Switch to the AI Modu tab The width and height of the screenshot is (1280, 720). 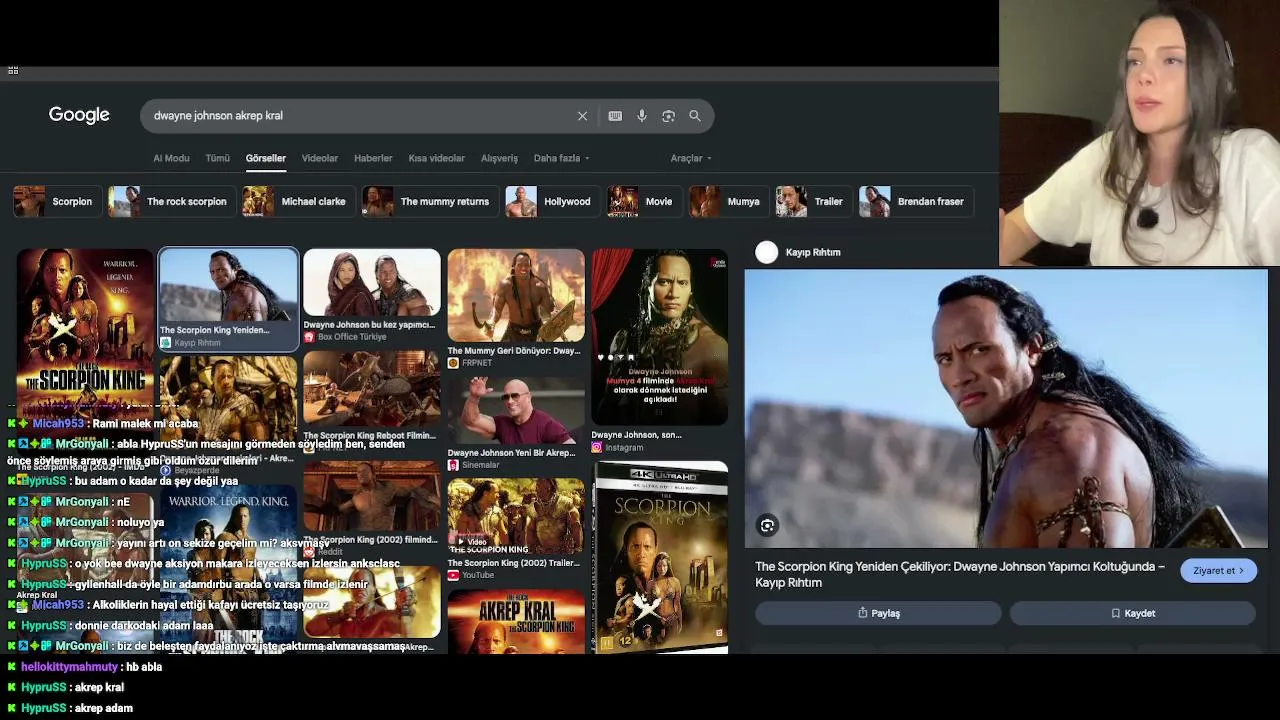(171, 158)
